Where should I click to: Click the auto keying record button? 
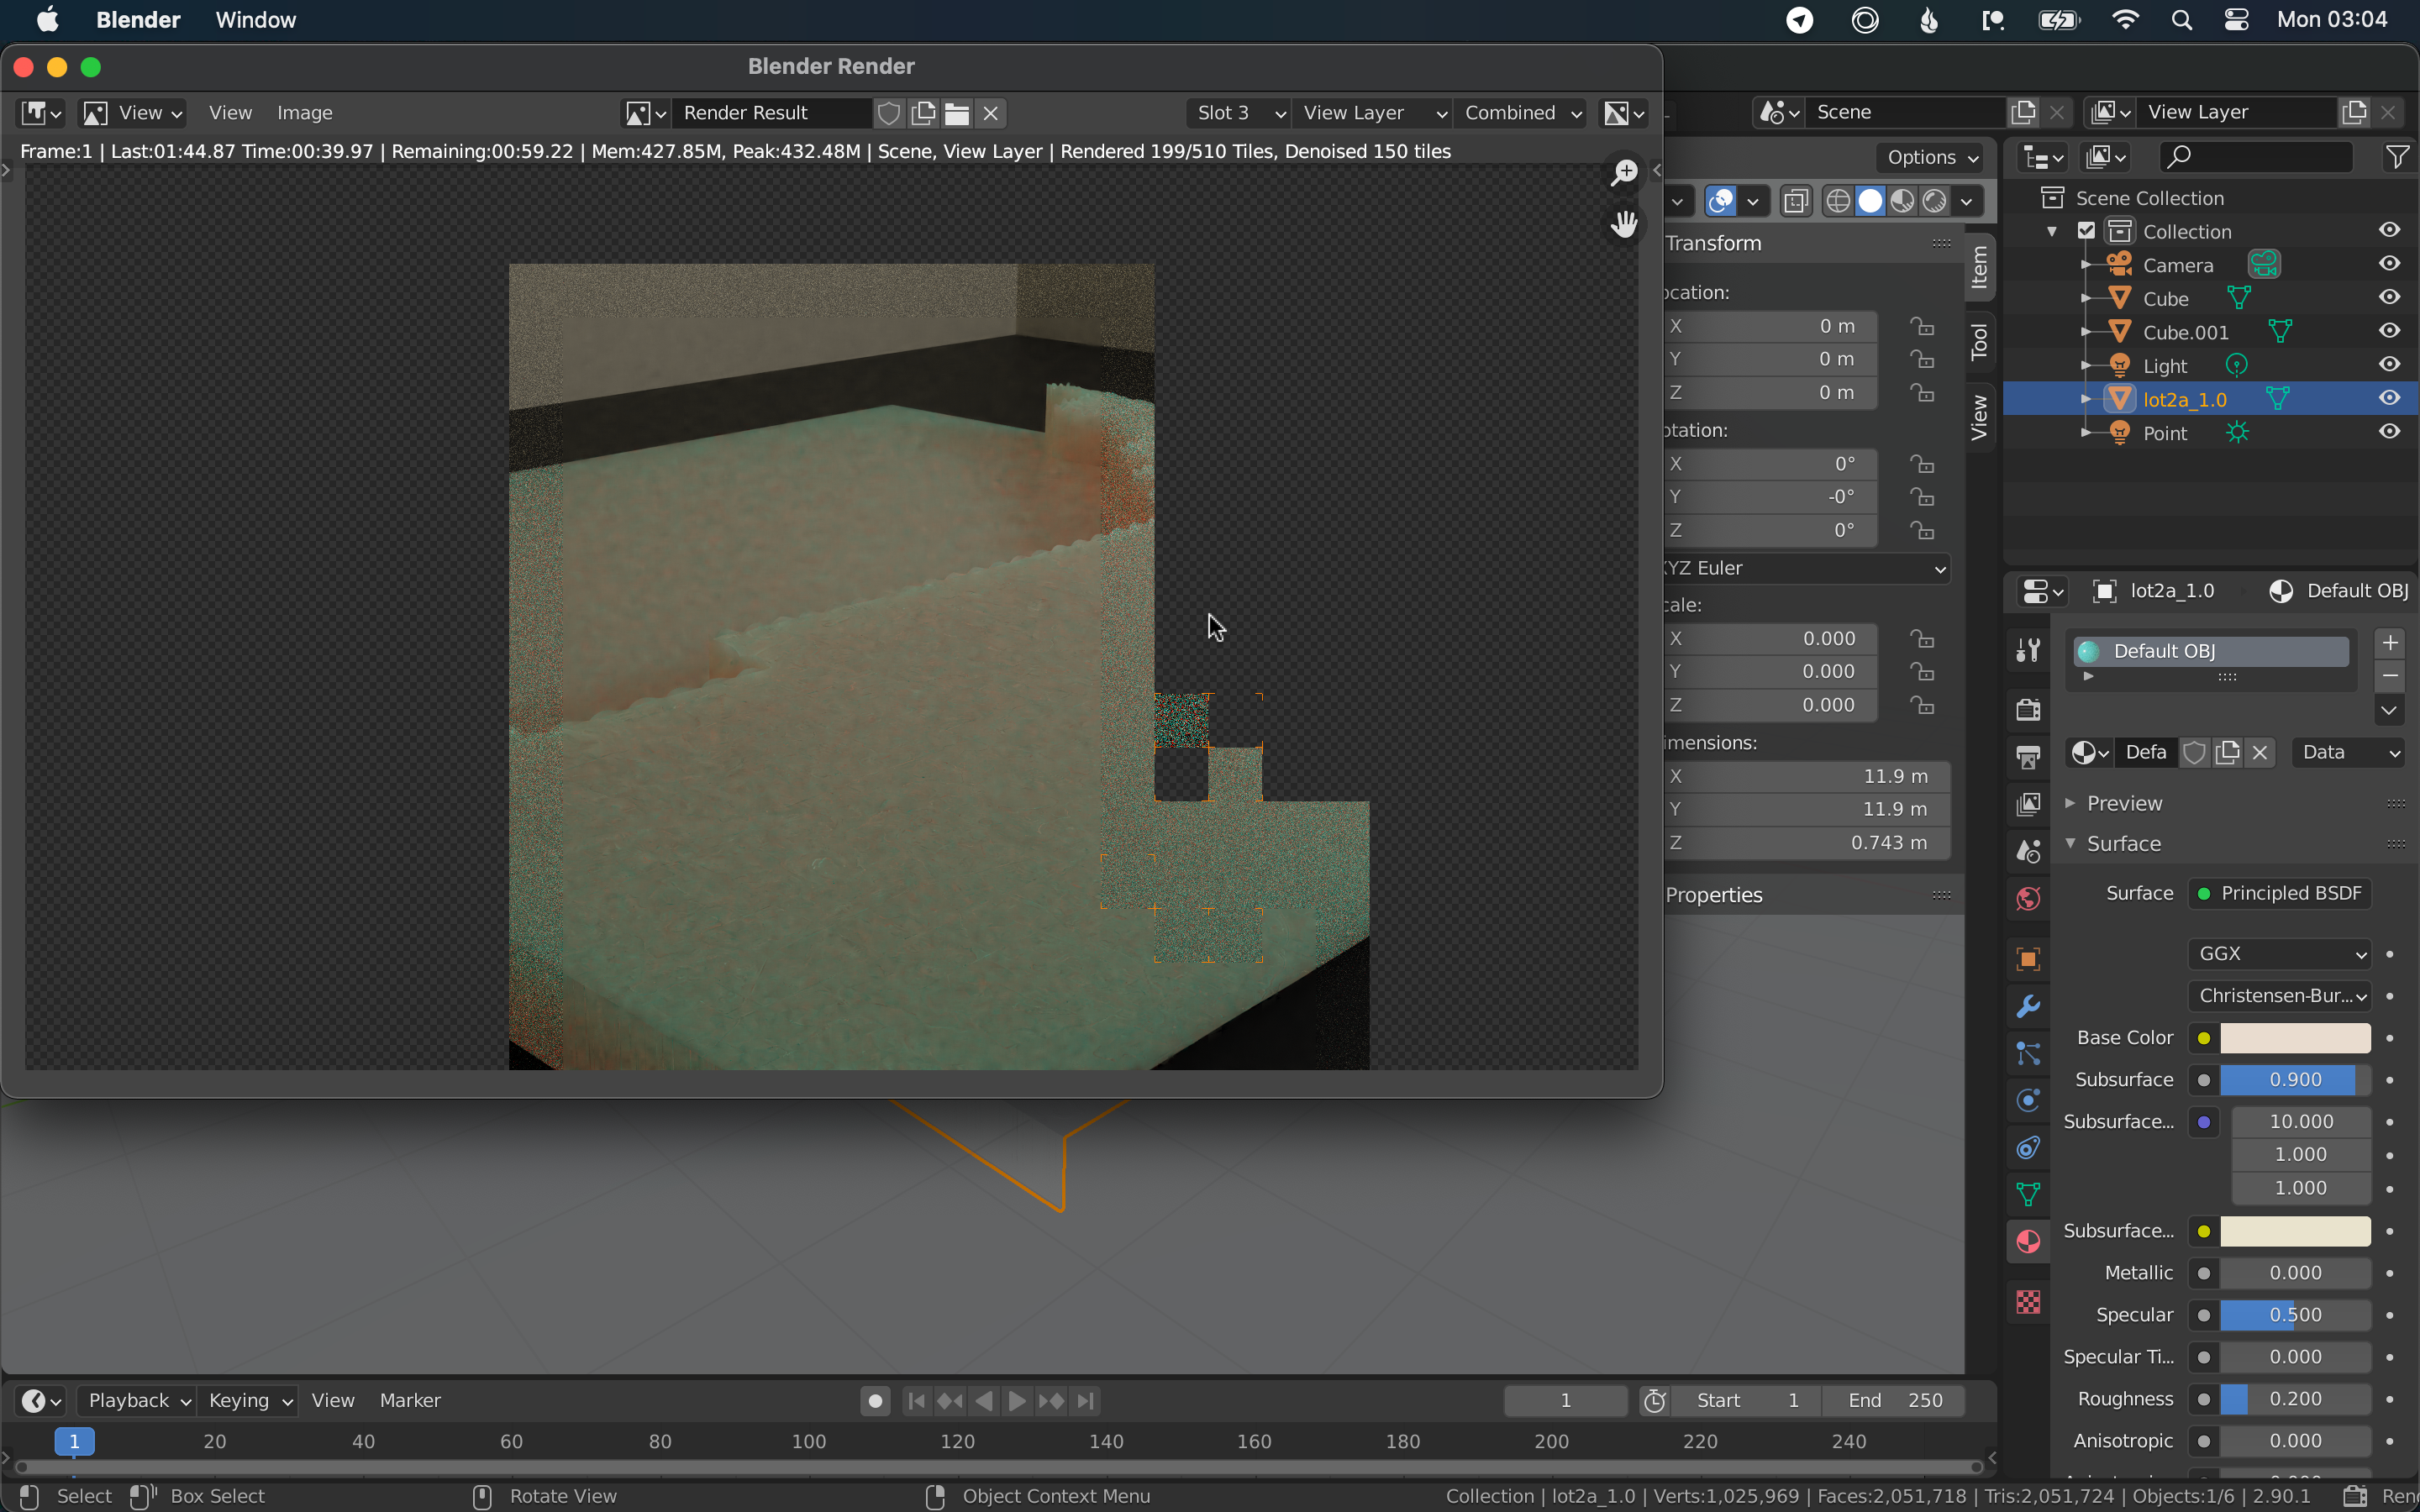pos(875,1401)
